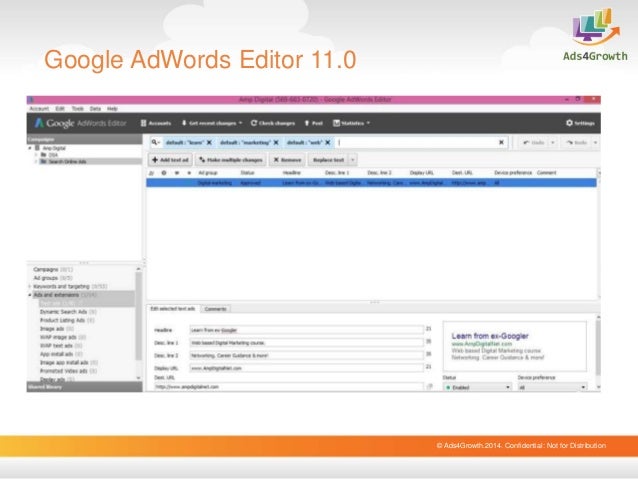
Task: Remove the default "marketing" filter chip
Action: (x=276, y=142)
